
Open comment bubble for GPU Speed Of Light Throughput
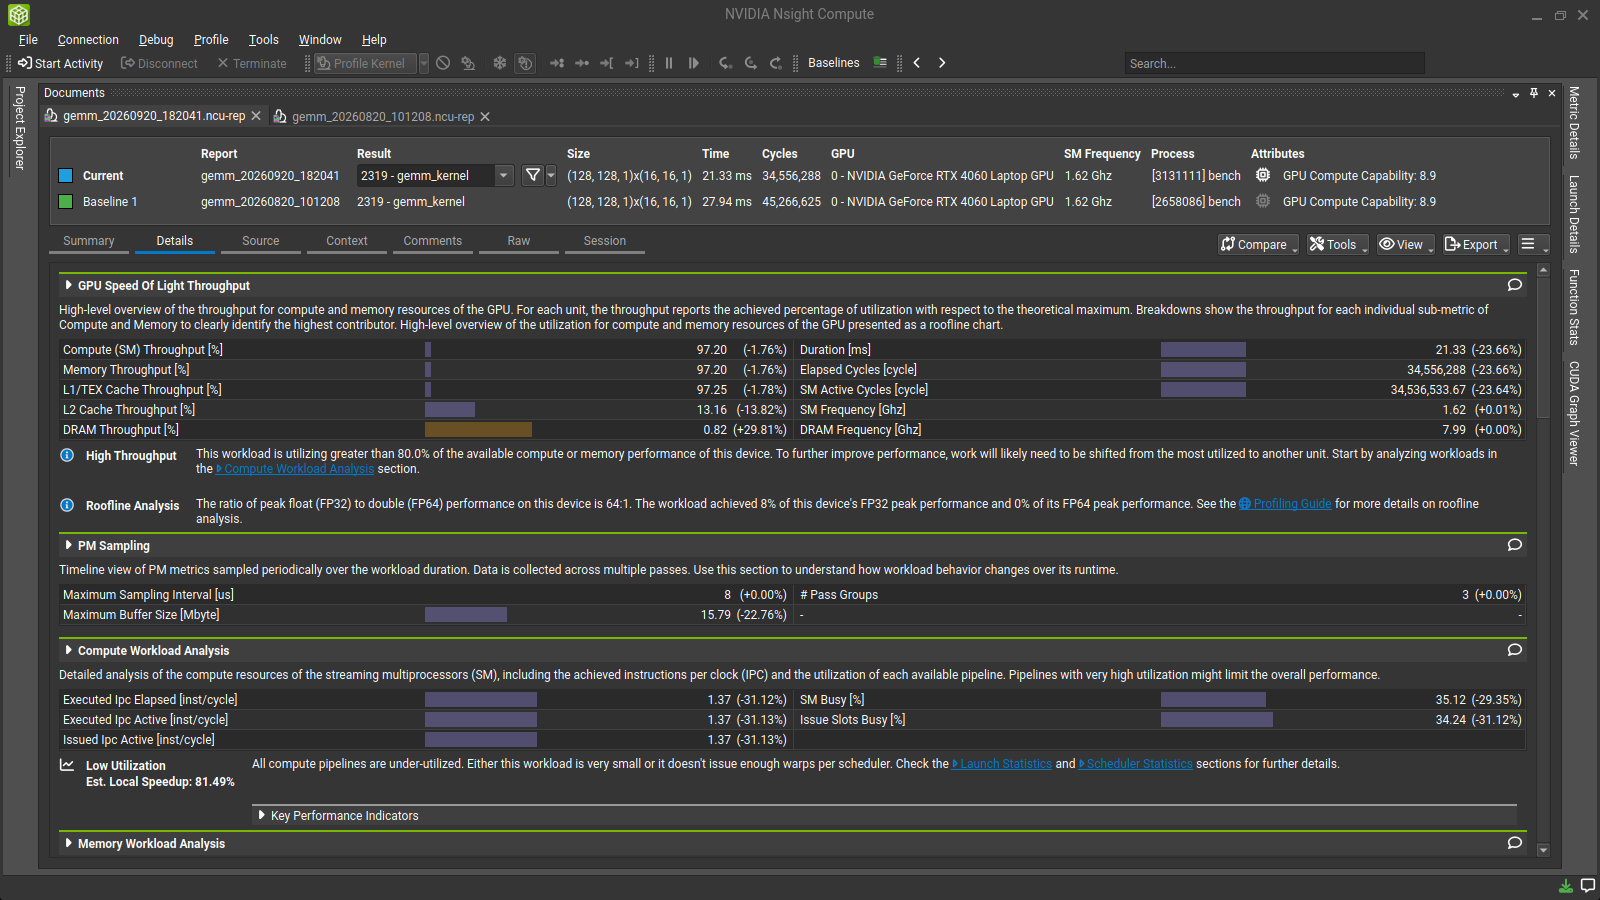pos(1515,285)
